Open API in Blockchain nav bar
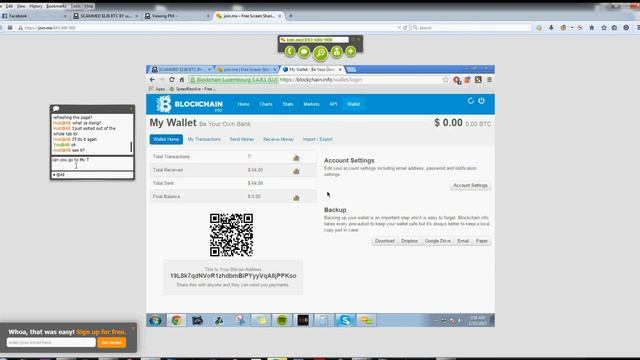Image resolution: width=640 pixels, height=360 pixels. (x=333, y=104)
